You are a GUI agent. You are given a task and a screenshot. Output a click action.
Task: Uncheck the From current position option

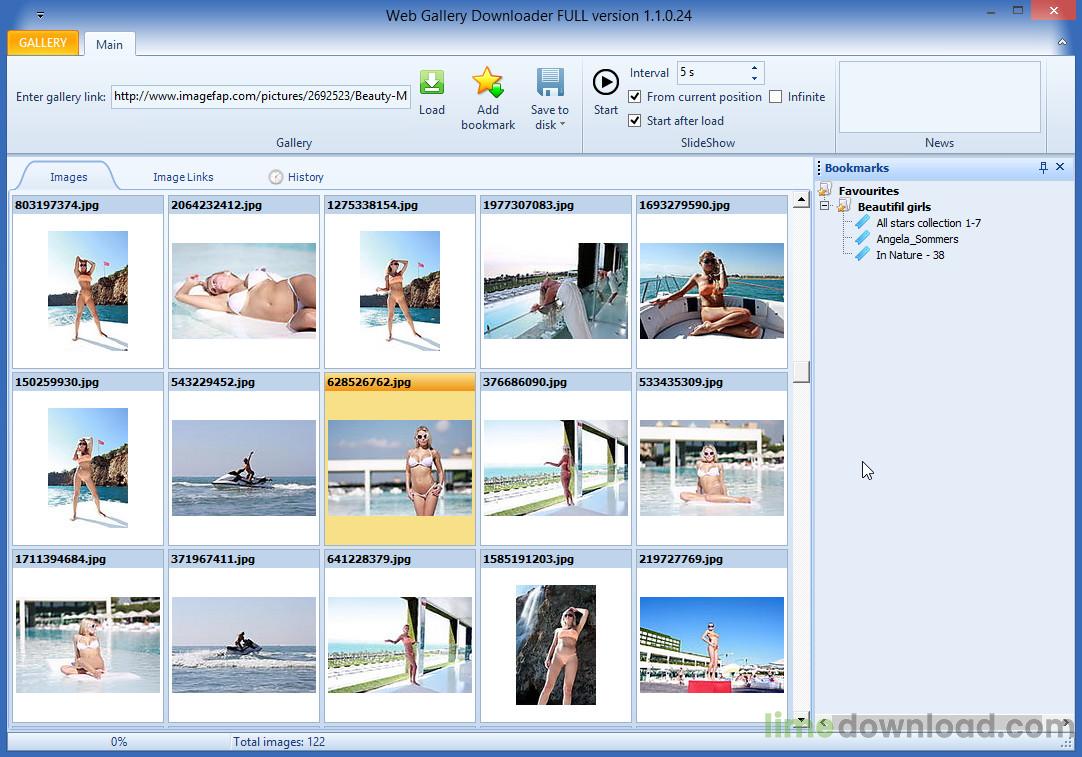[x=635, y=97]
